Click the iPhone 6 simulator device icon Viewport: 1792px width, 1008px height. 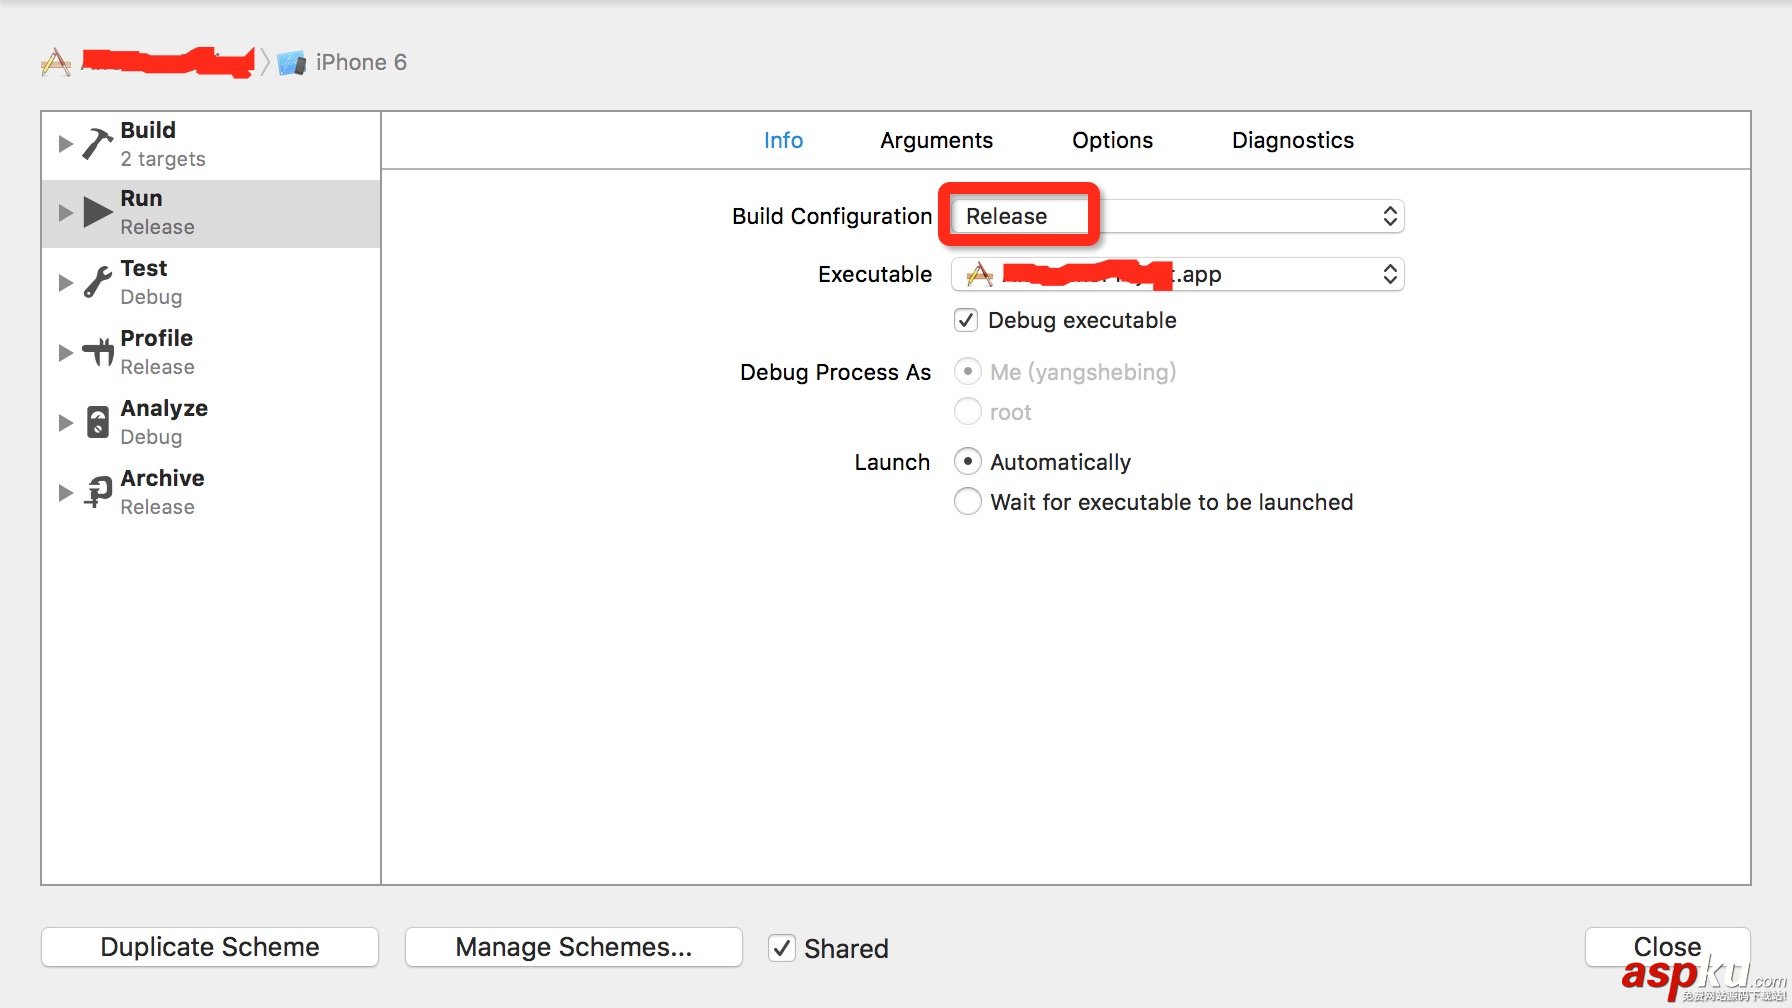coord(291,63)
